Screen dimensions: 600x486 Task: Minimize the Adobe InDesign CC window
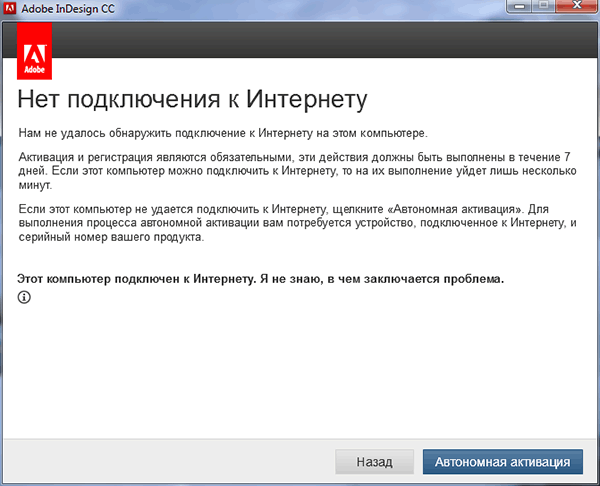(519, 6)
